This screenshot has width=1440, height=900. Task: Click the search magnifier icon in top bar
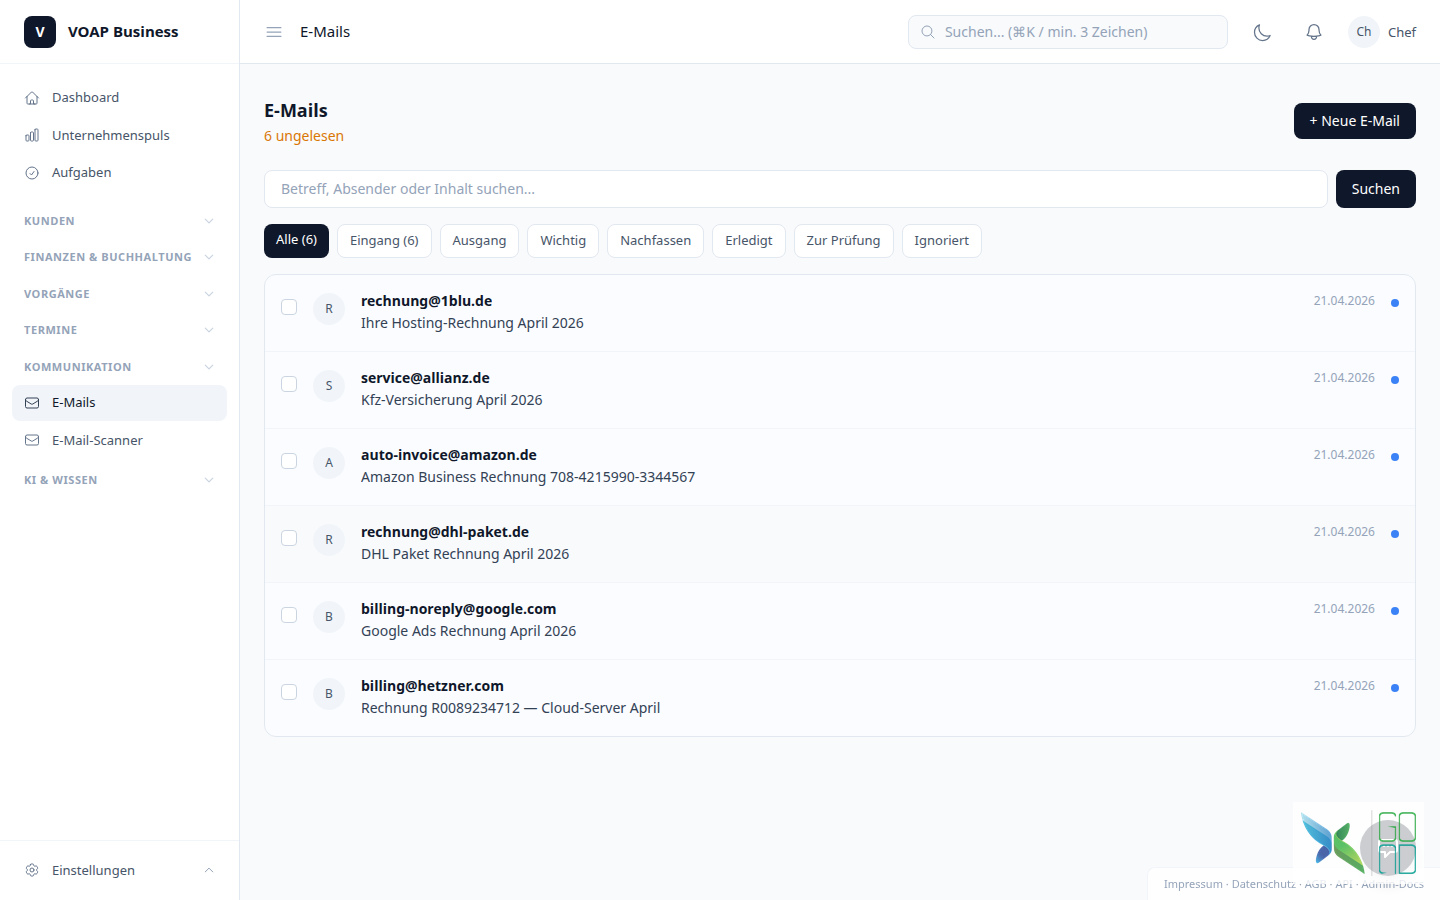pyautogui.click(x=928, y=32)
